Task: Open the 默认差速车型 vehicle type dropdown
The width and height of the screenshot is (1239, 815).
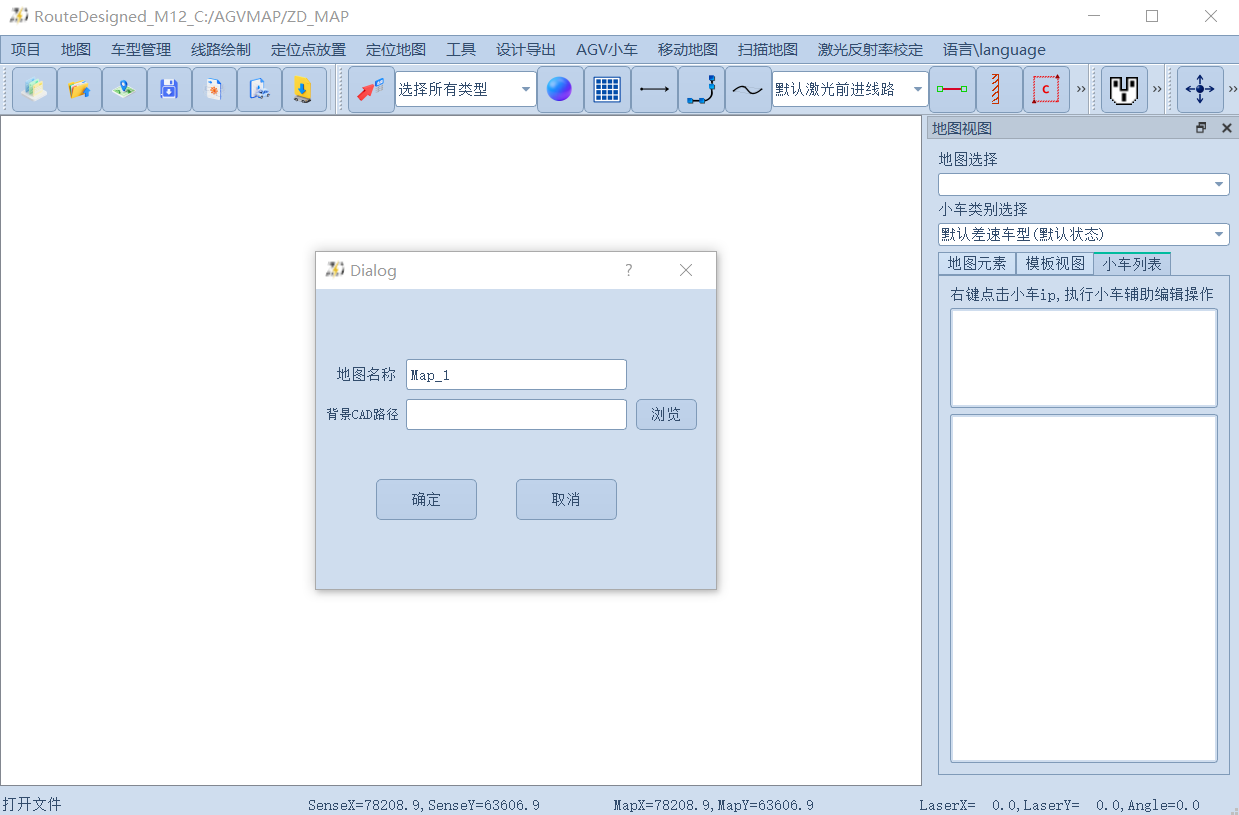Action: pos(1083,234)
